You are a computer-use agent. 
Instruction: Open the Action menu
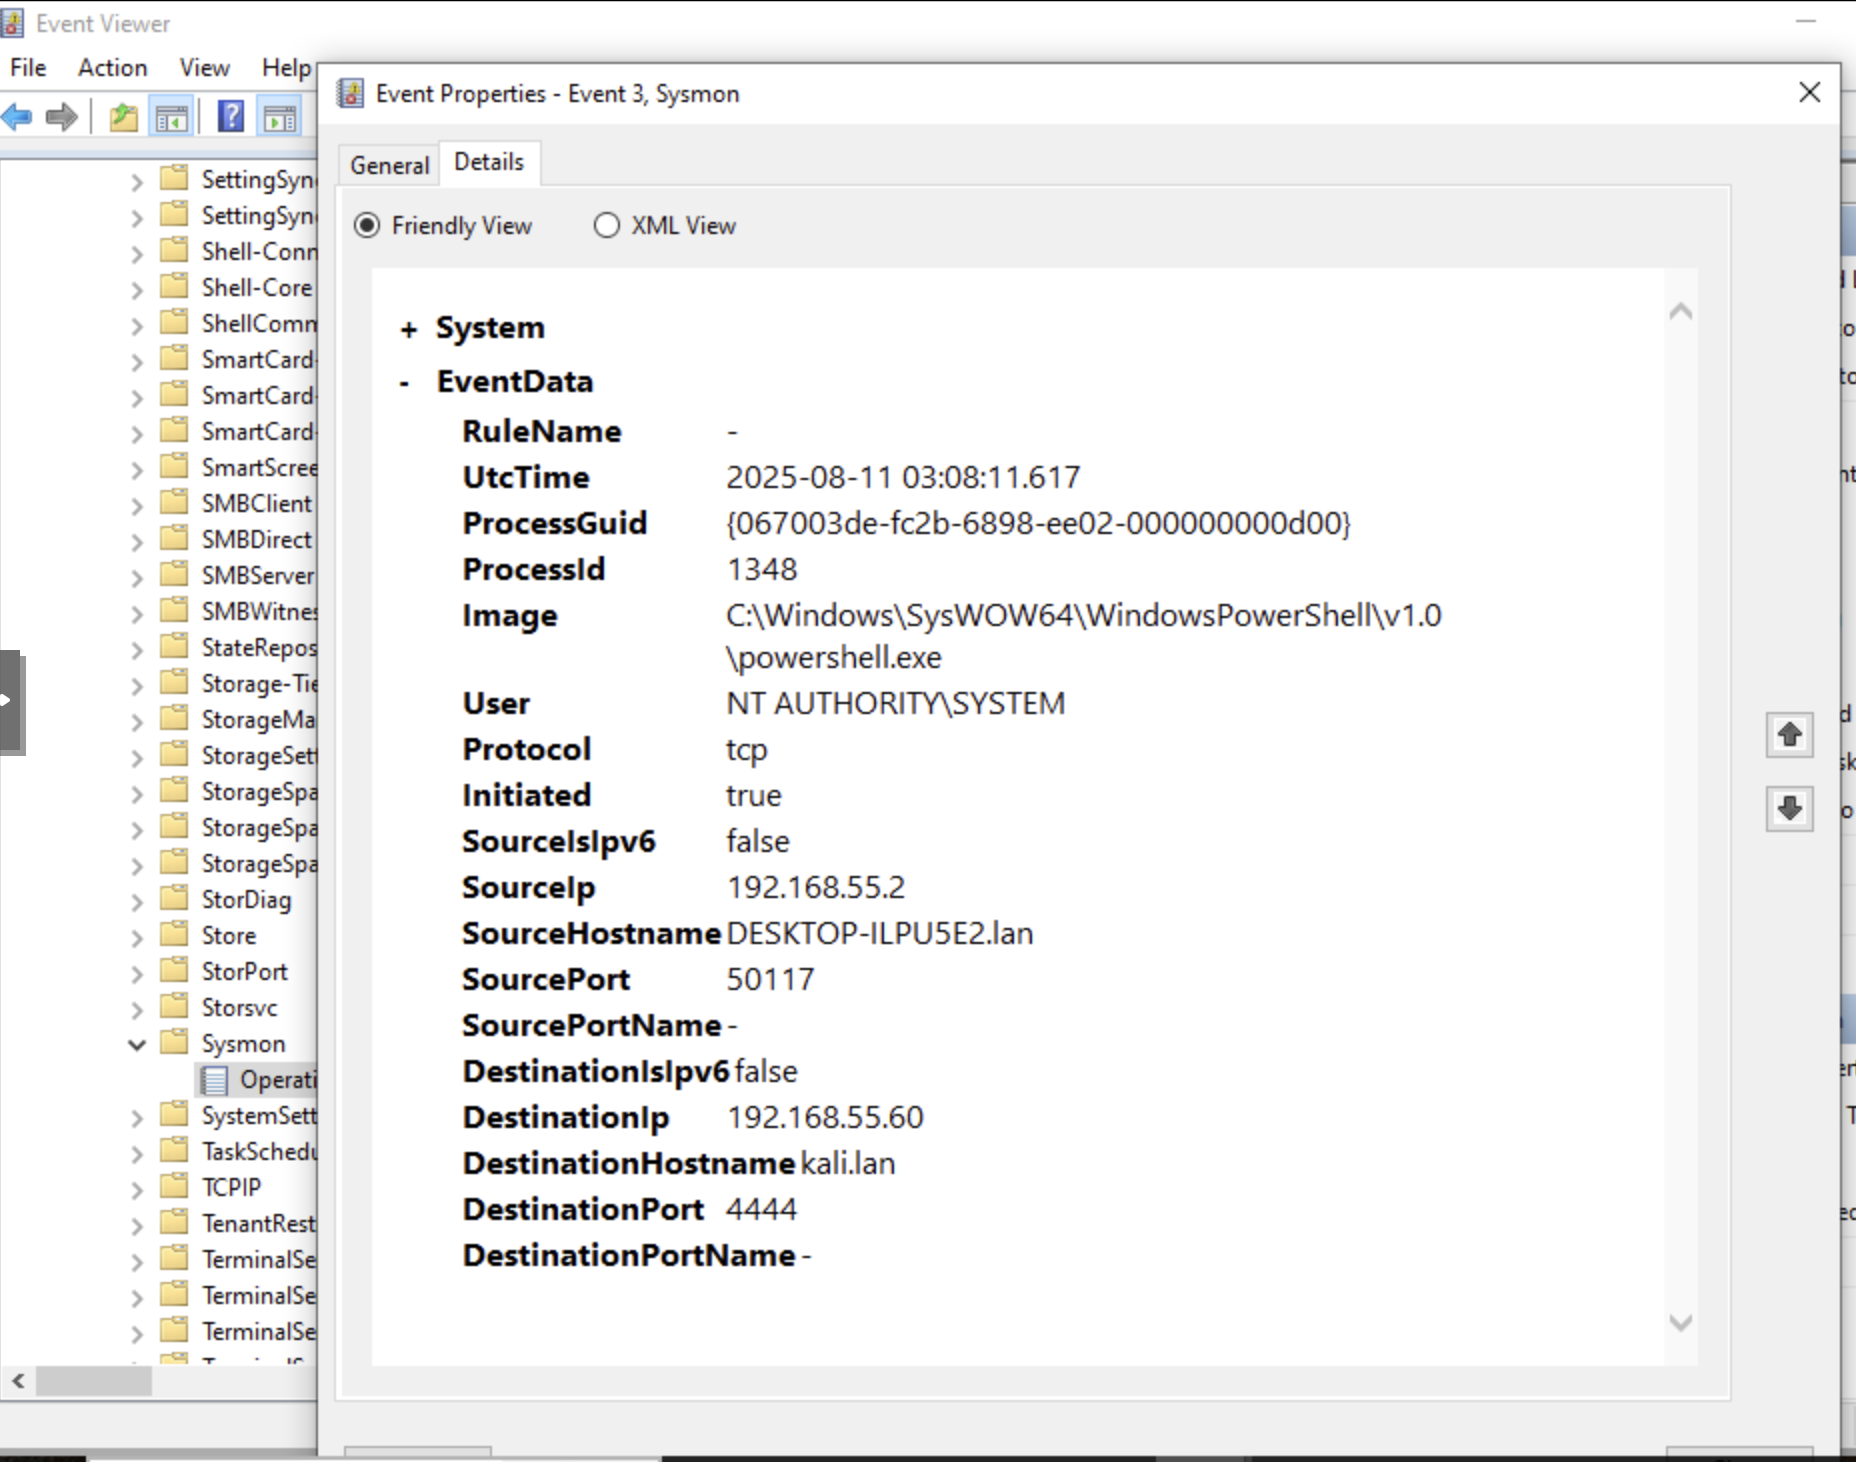pos(113,67)
